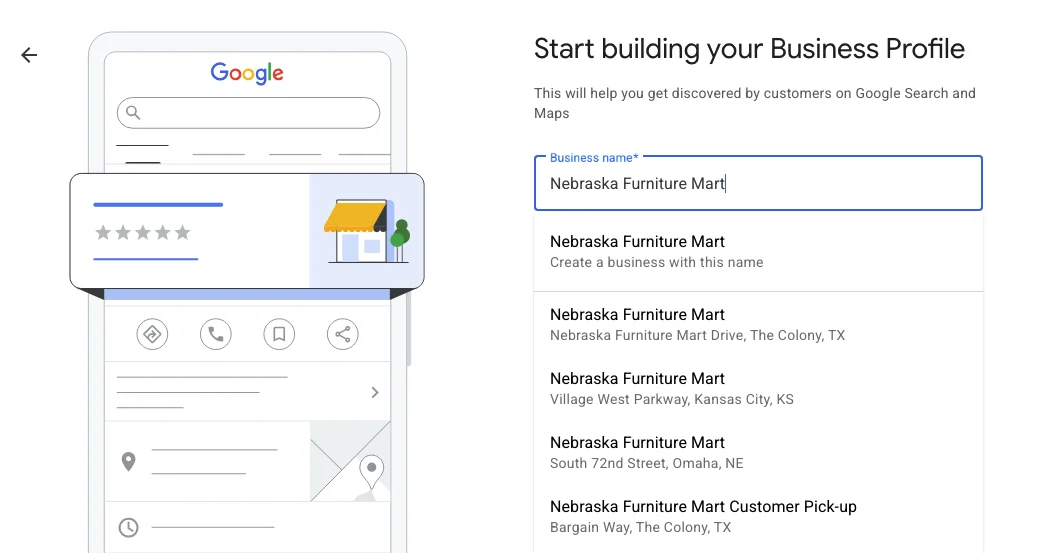Click the phone call icon in the illustration
The image size is (1061, 553).
point(216,334)
